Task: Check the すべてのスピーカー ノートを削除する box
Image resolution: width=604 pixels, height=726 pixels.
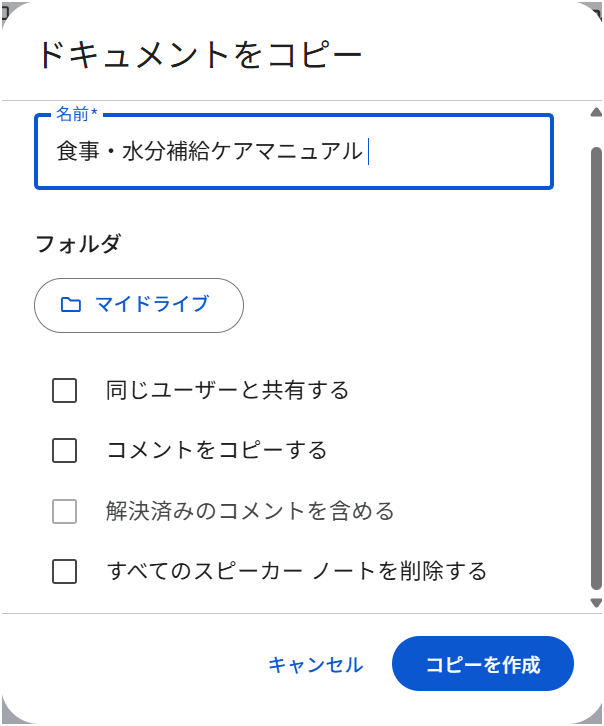Action: (x=65, y=572)
